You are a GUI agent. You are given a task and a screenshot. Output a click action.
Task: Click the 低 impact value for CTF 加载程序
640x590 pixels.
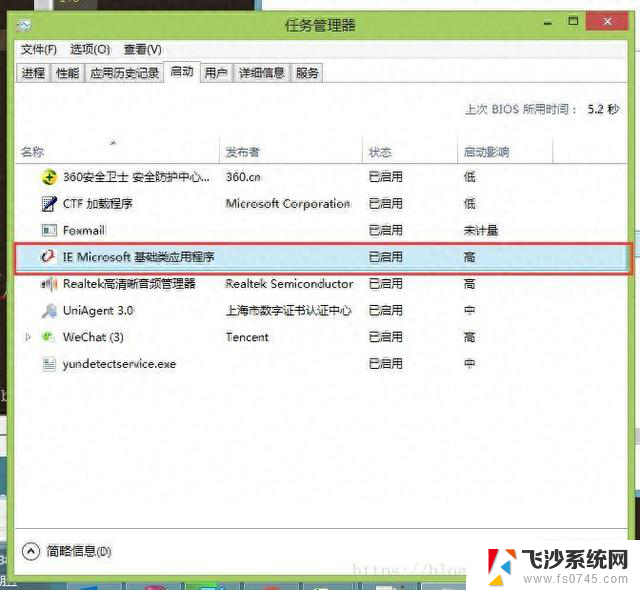point(469,204)
